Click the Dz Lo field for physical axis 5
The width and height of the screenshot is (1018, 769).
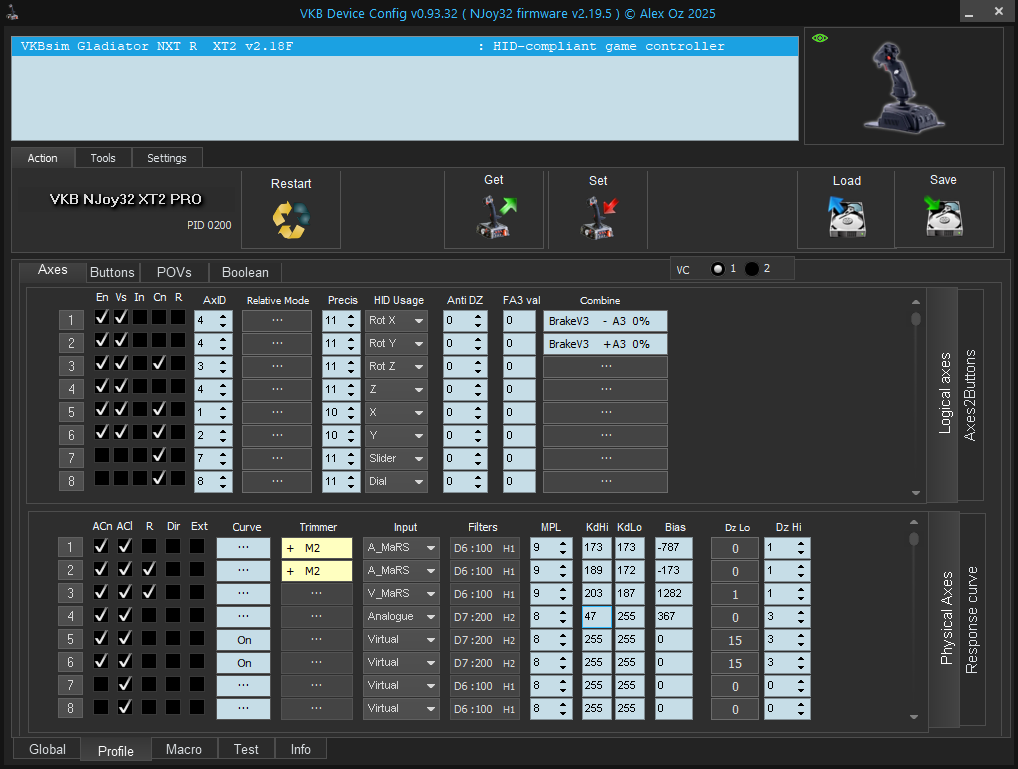735,640
